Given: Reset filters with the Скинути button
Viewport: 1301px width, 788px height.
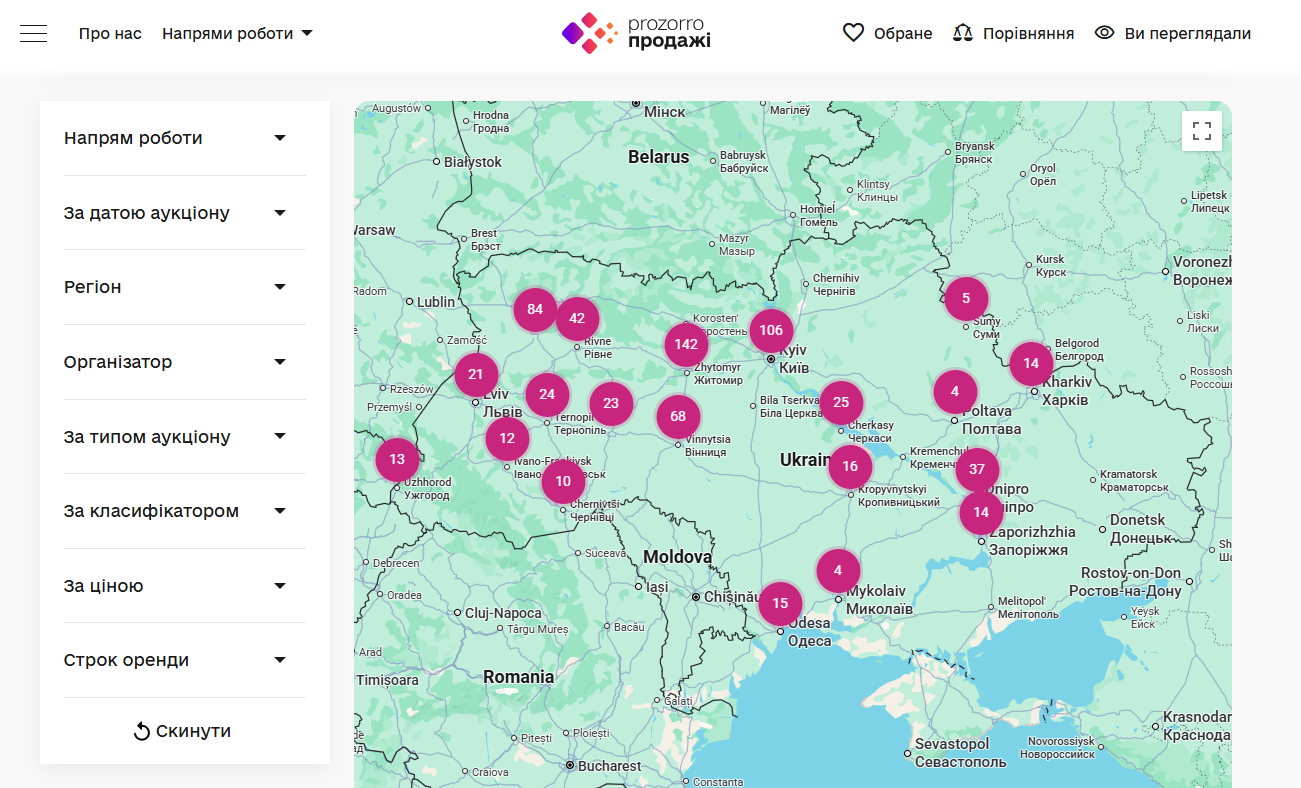Looking at the screenshot, I should click(x=184, y=731).
